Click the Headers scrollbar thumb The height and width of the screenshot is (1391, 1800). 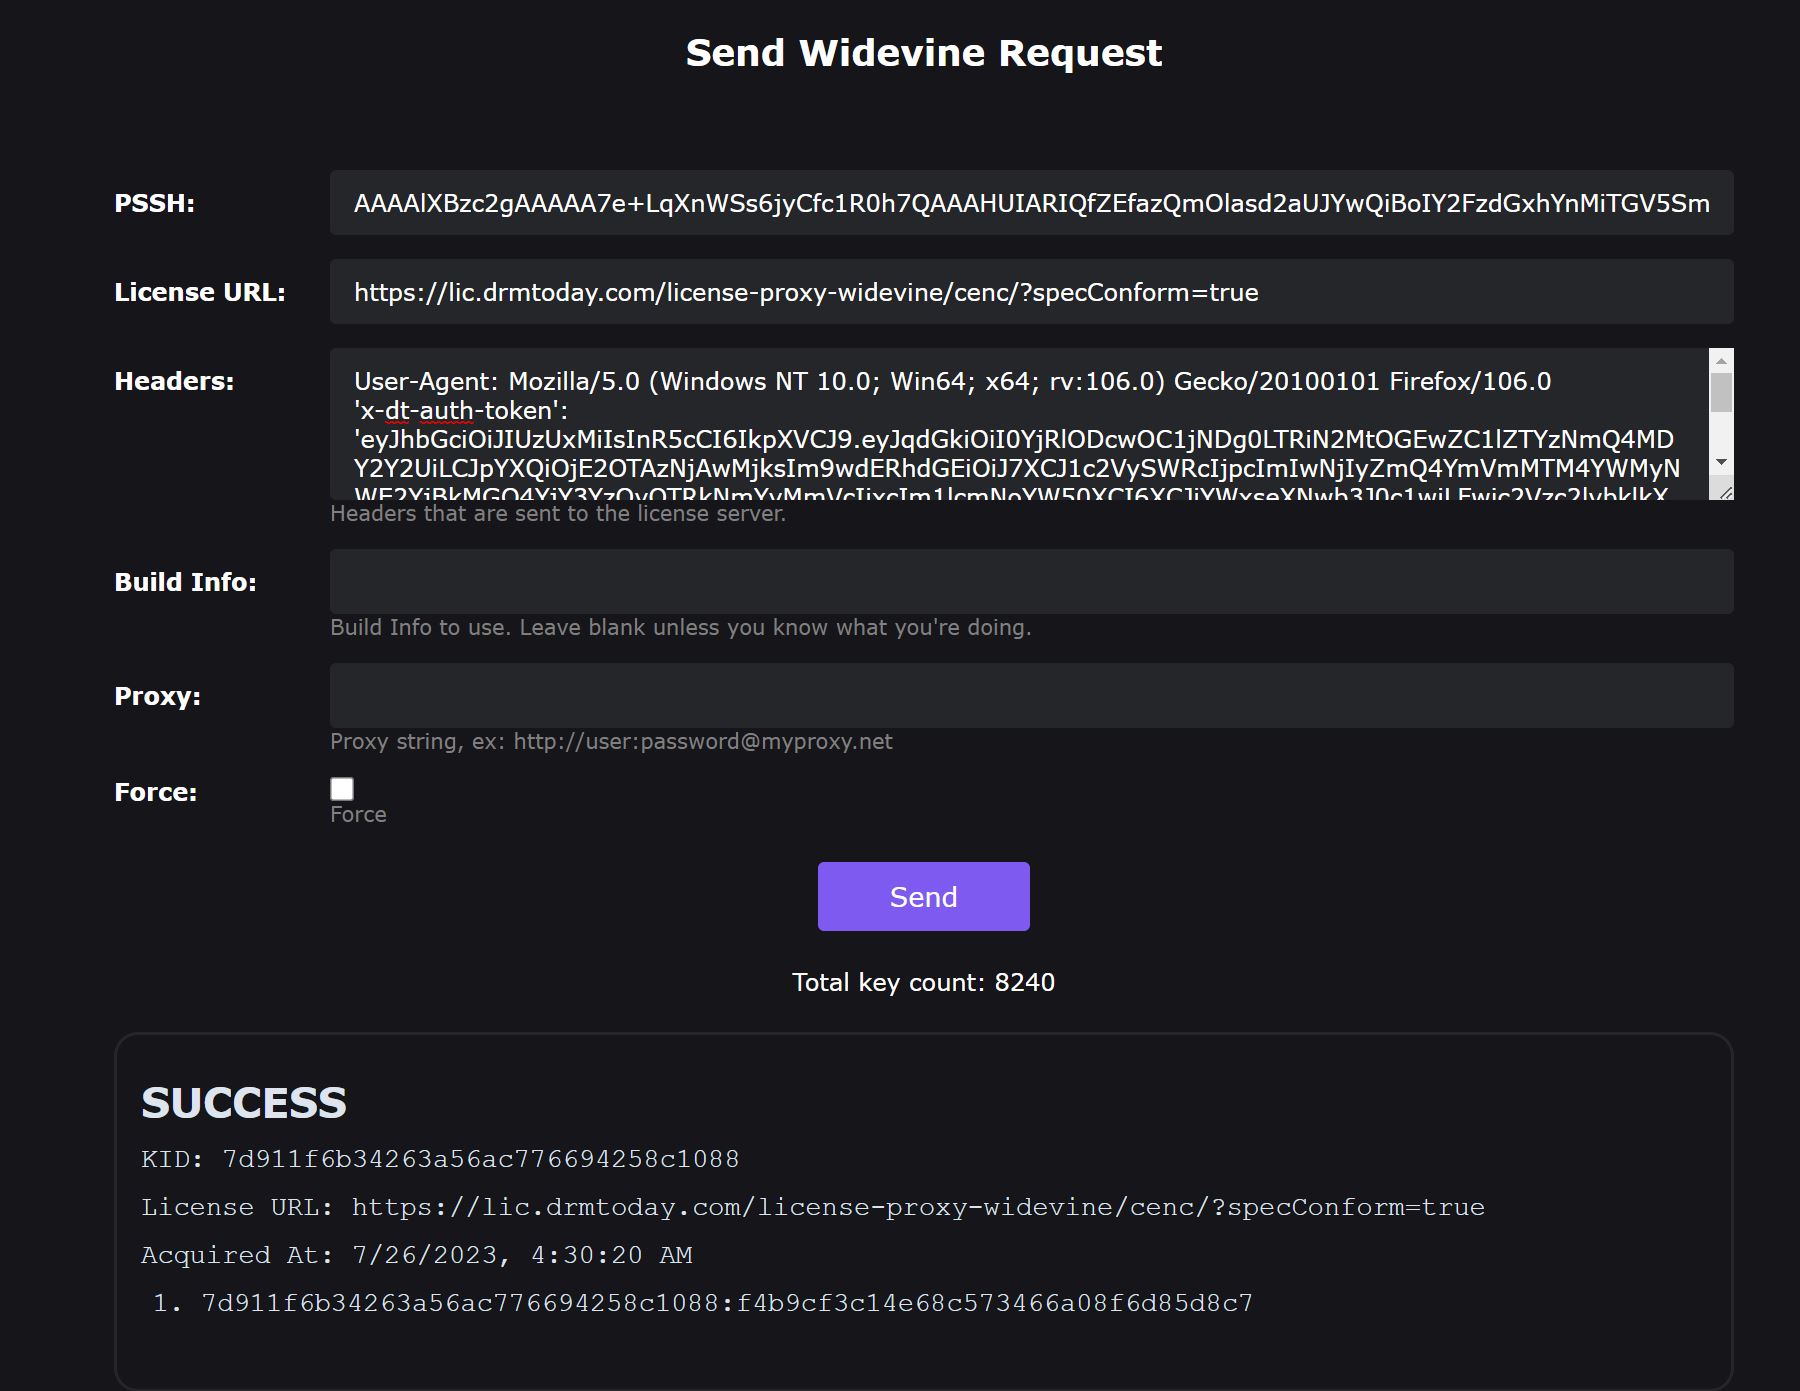pos(1721,392)
